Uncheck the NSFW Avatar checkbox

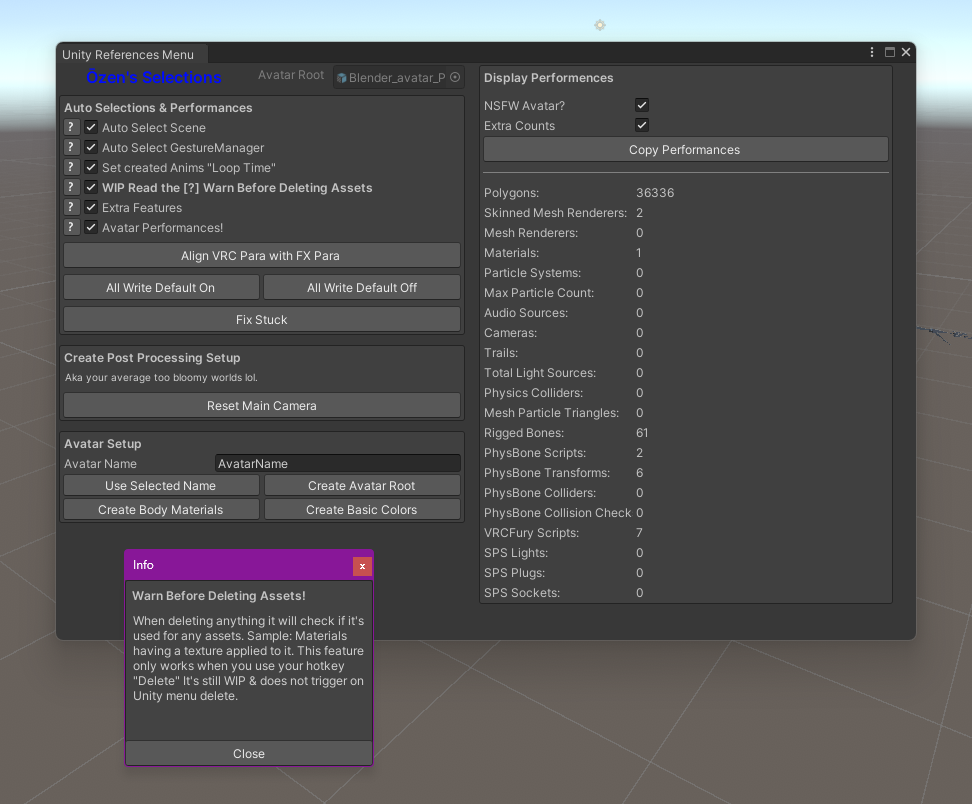click(x=642, y=105)
